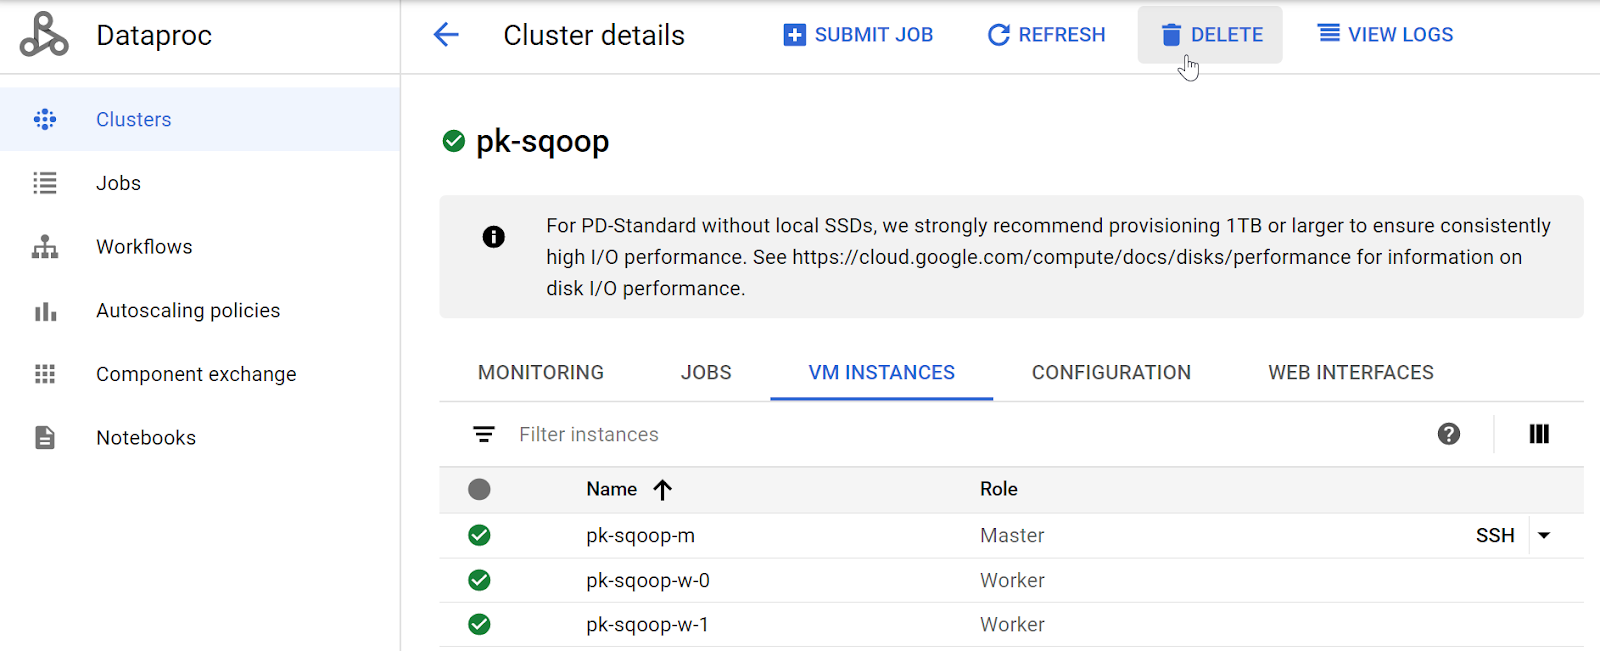
Task: Click the status check for pk-sqoop-w-1
Action: pos(480,625)
